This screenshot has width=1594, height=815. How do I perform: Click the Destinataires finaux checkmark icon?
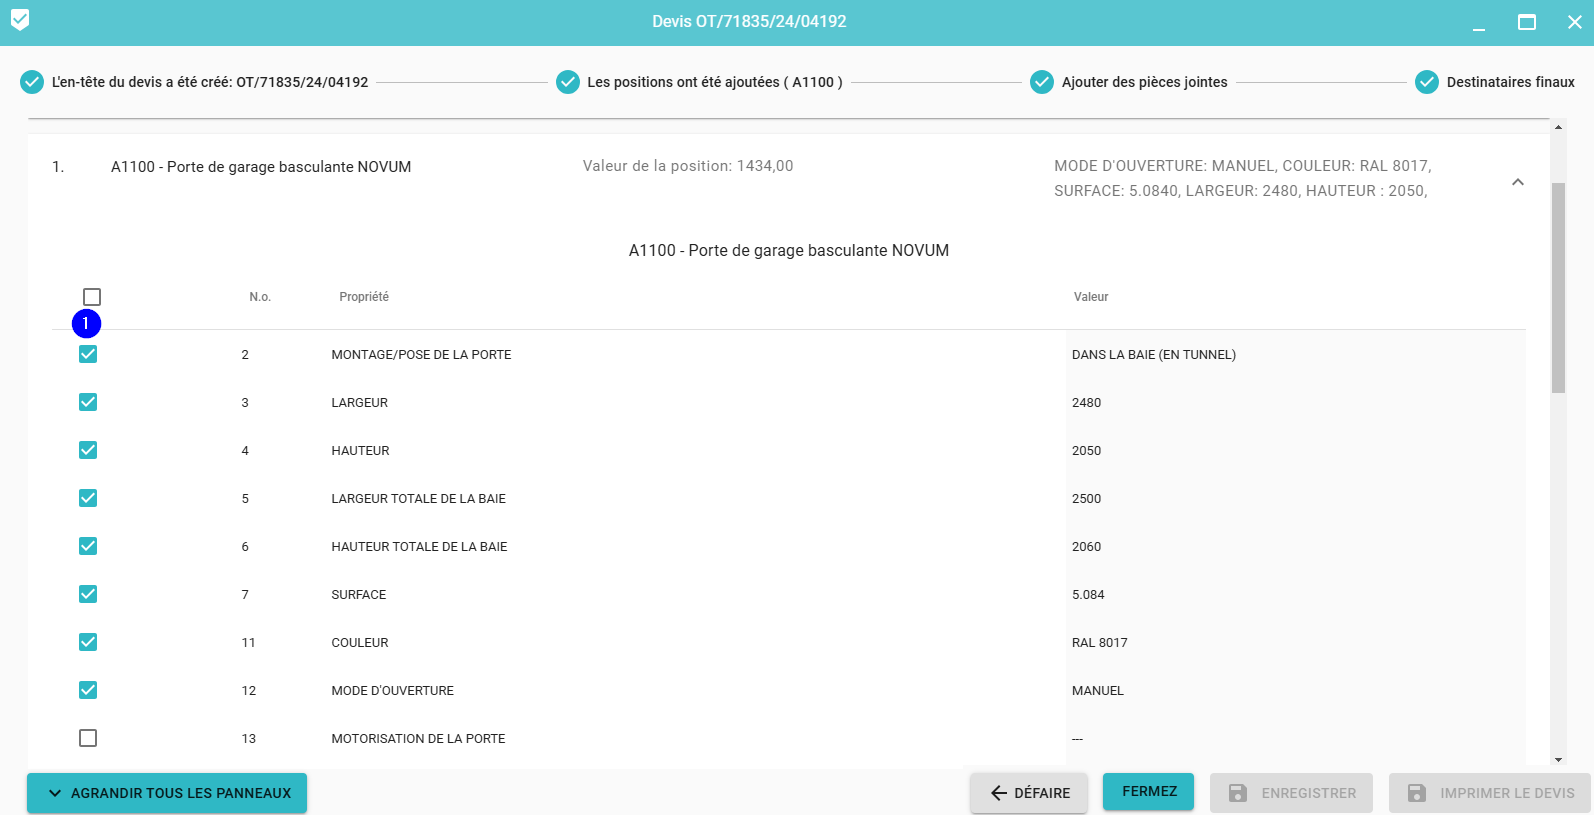pos(1427,82)
